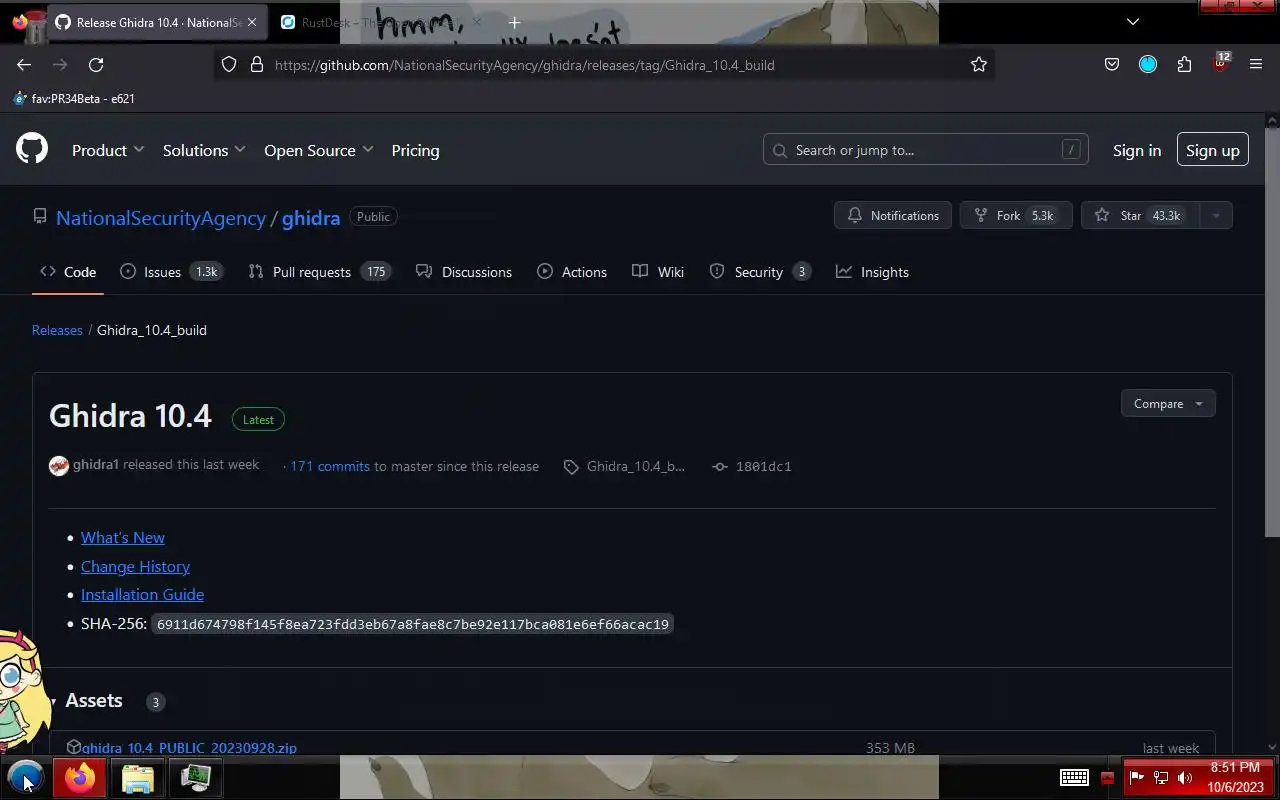The width and height of the screenshot is (1280, 800).
Task: View the 171 commits link
Action: pyautogui.click(x=330, y=466)
